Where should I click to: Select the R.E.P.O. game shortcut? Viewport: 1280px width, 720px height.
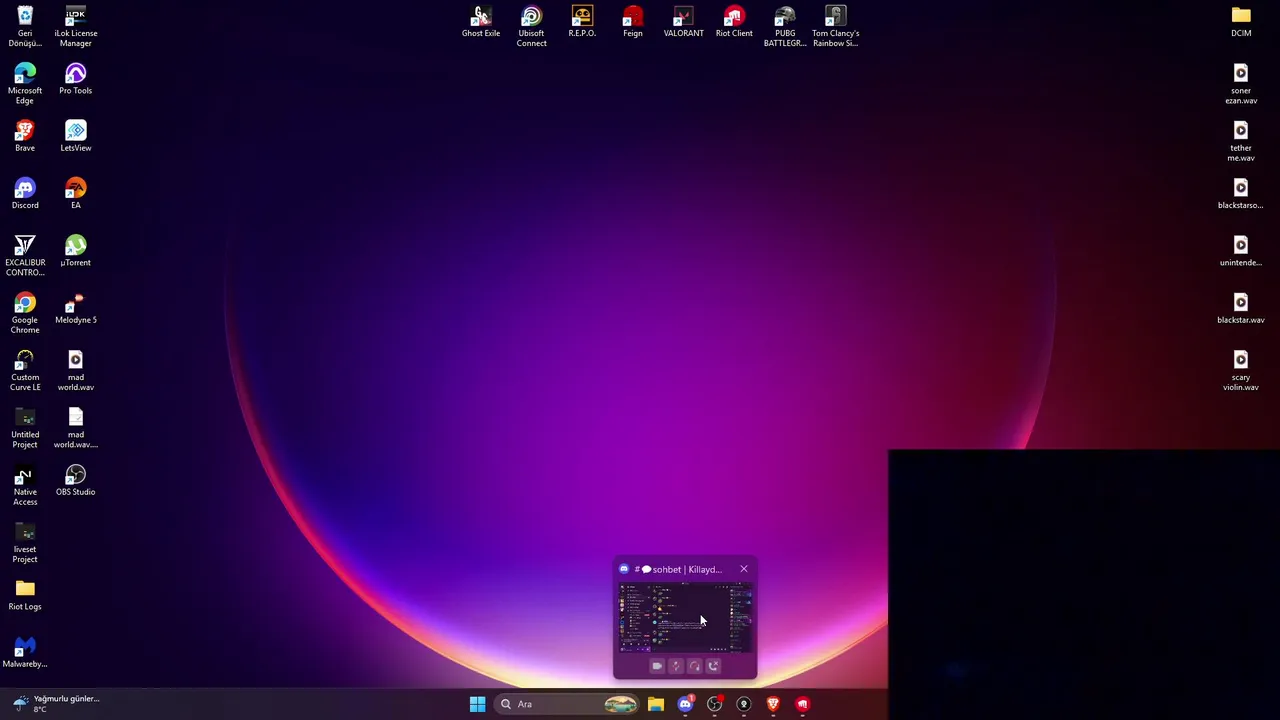pyautogui.click(x=582, y=22)
